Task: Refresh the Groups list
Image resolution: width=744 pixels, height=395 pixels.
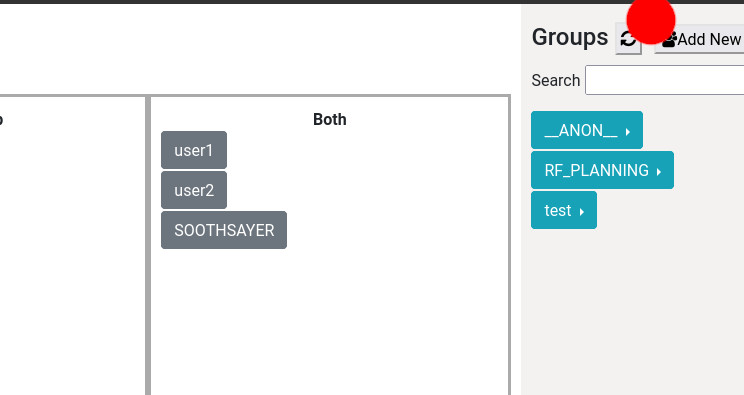Action: click(x=628, y=38)
